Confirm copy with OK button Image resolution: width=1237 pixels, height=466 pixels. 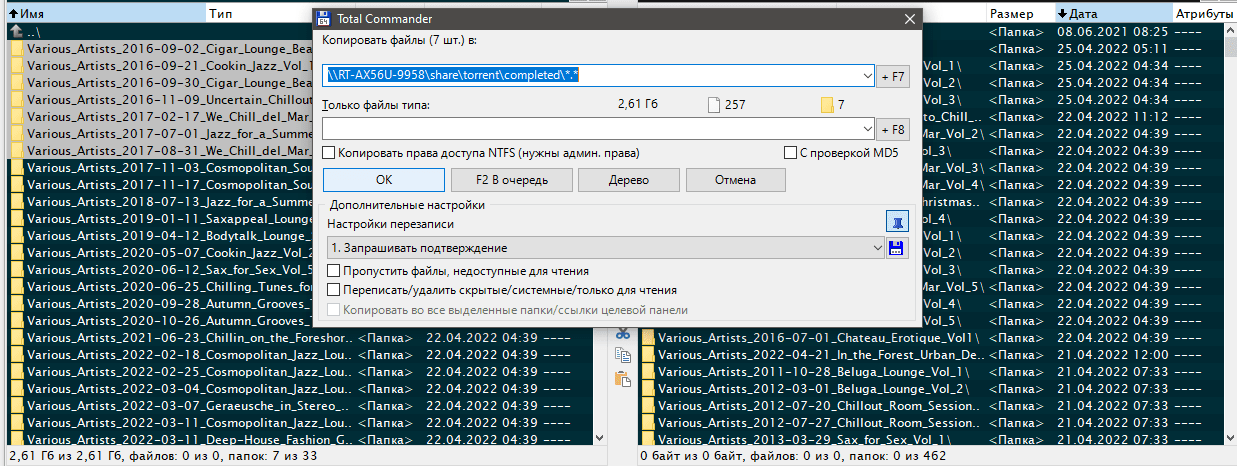tap(384, 180)
